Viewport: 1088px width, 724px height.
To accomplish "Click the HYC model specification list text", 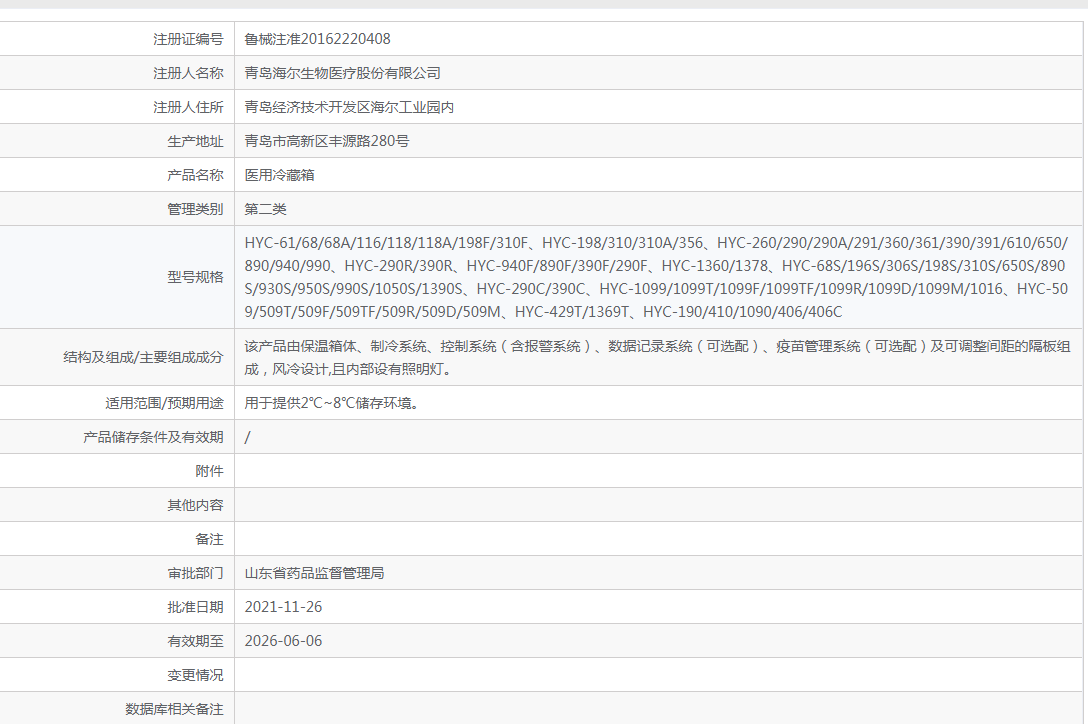I will [656, 277].
